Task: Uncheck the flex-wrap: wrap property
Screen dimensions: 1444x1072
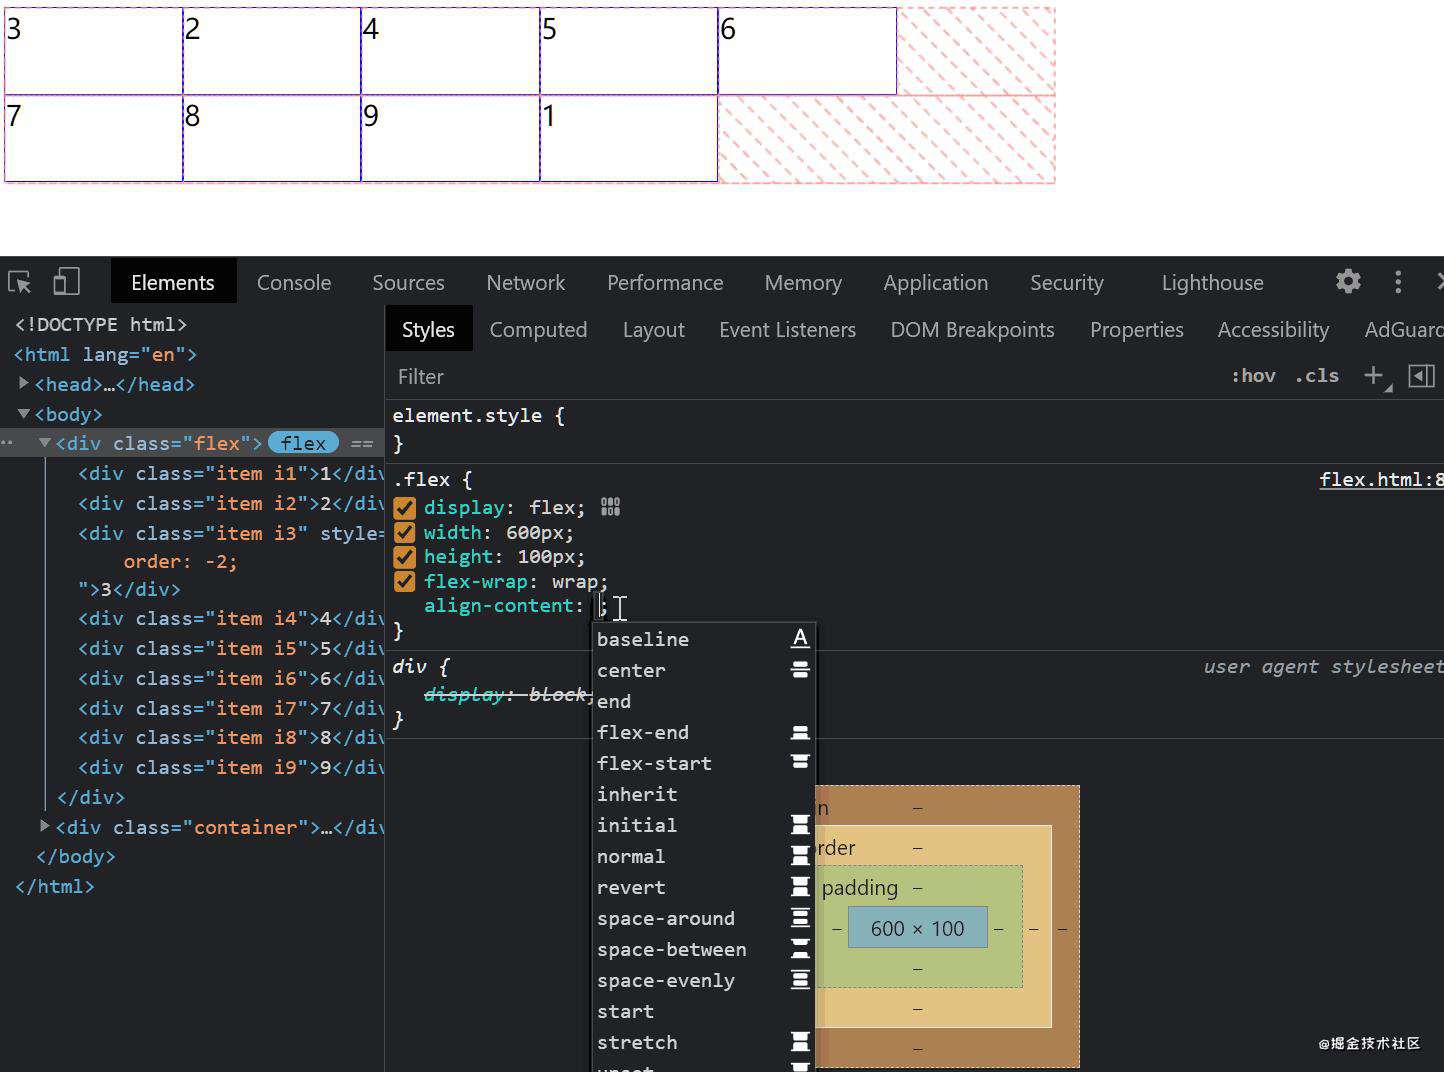Action: [404, 581]
